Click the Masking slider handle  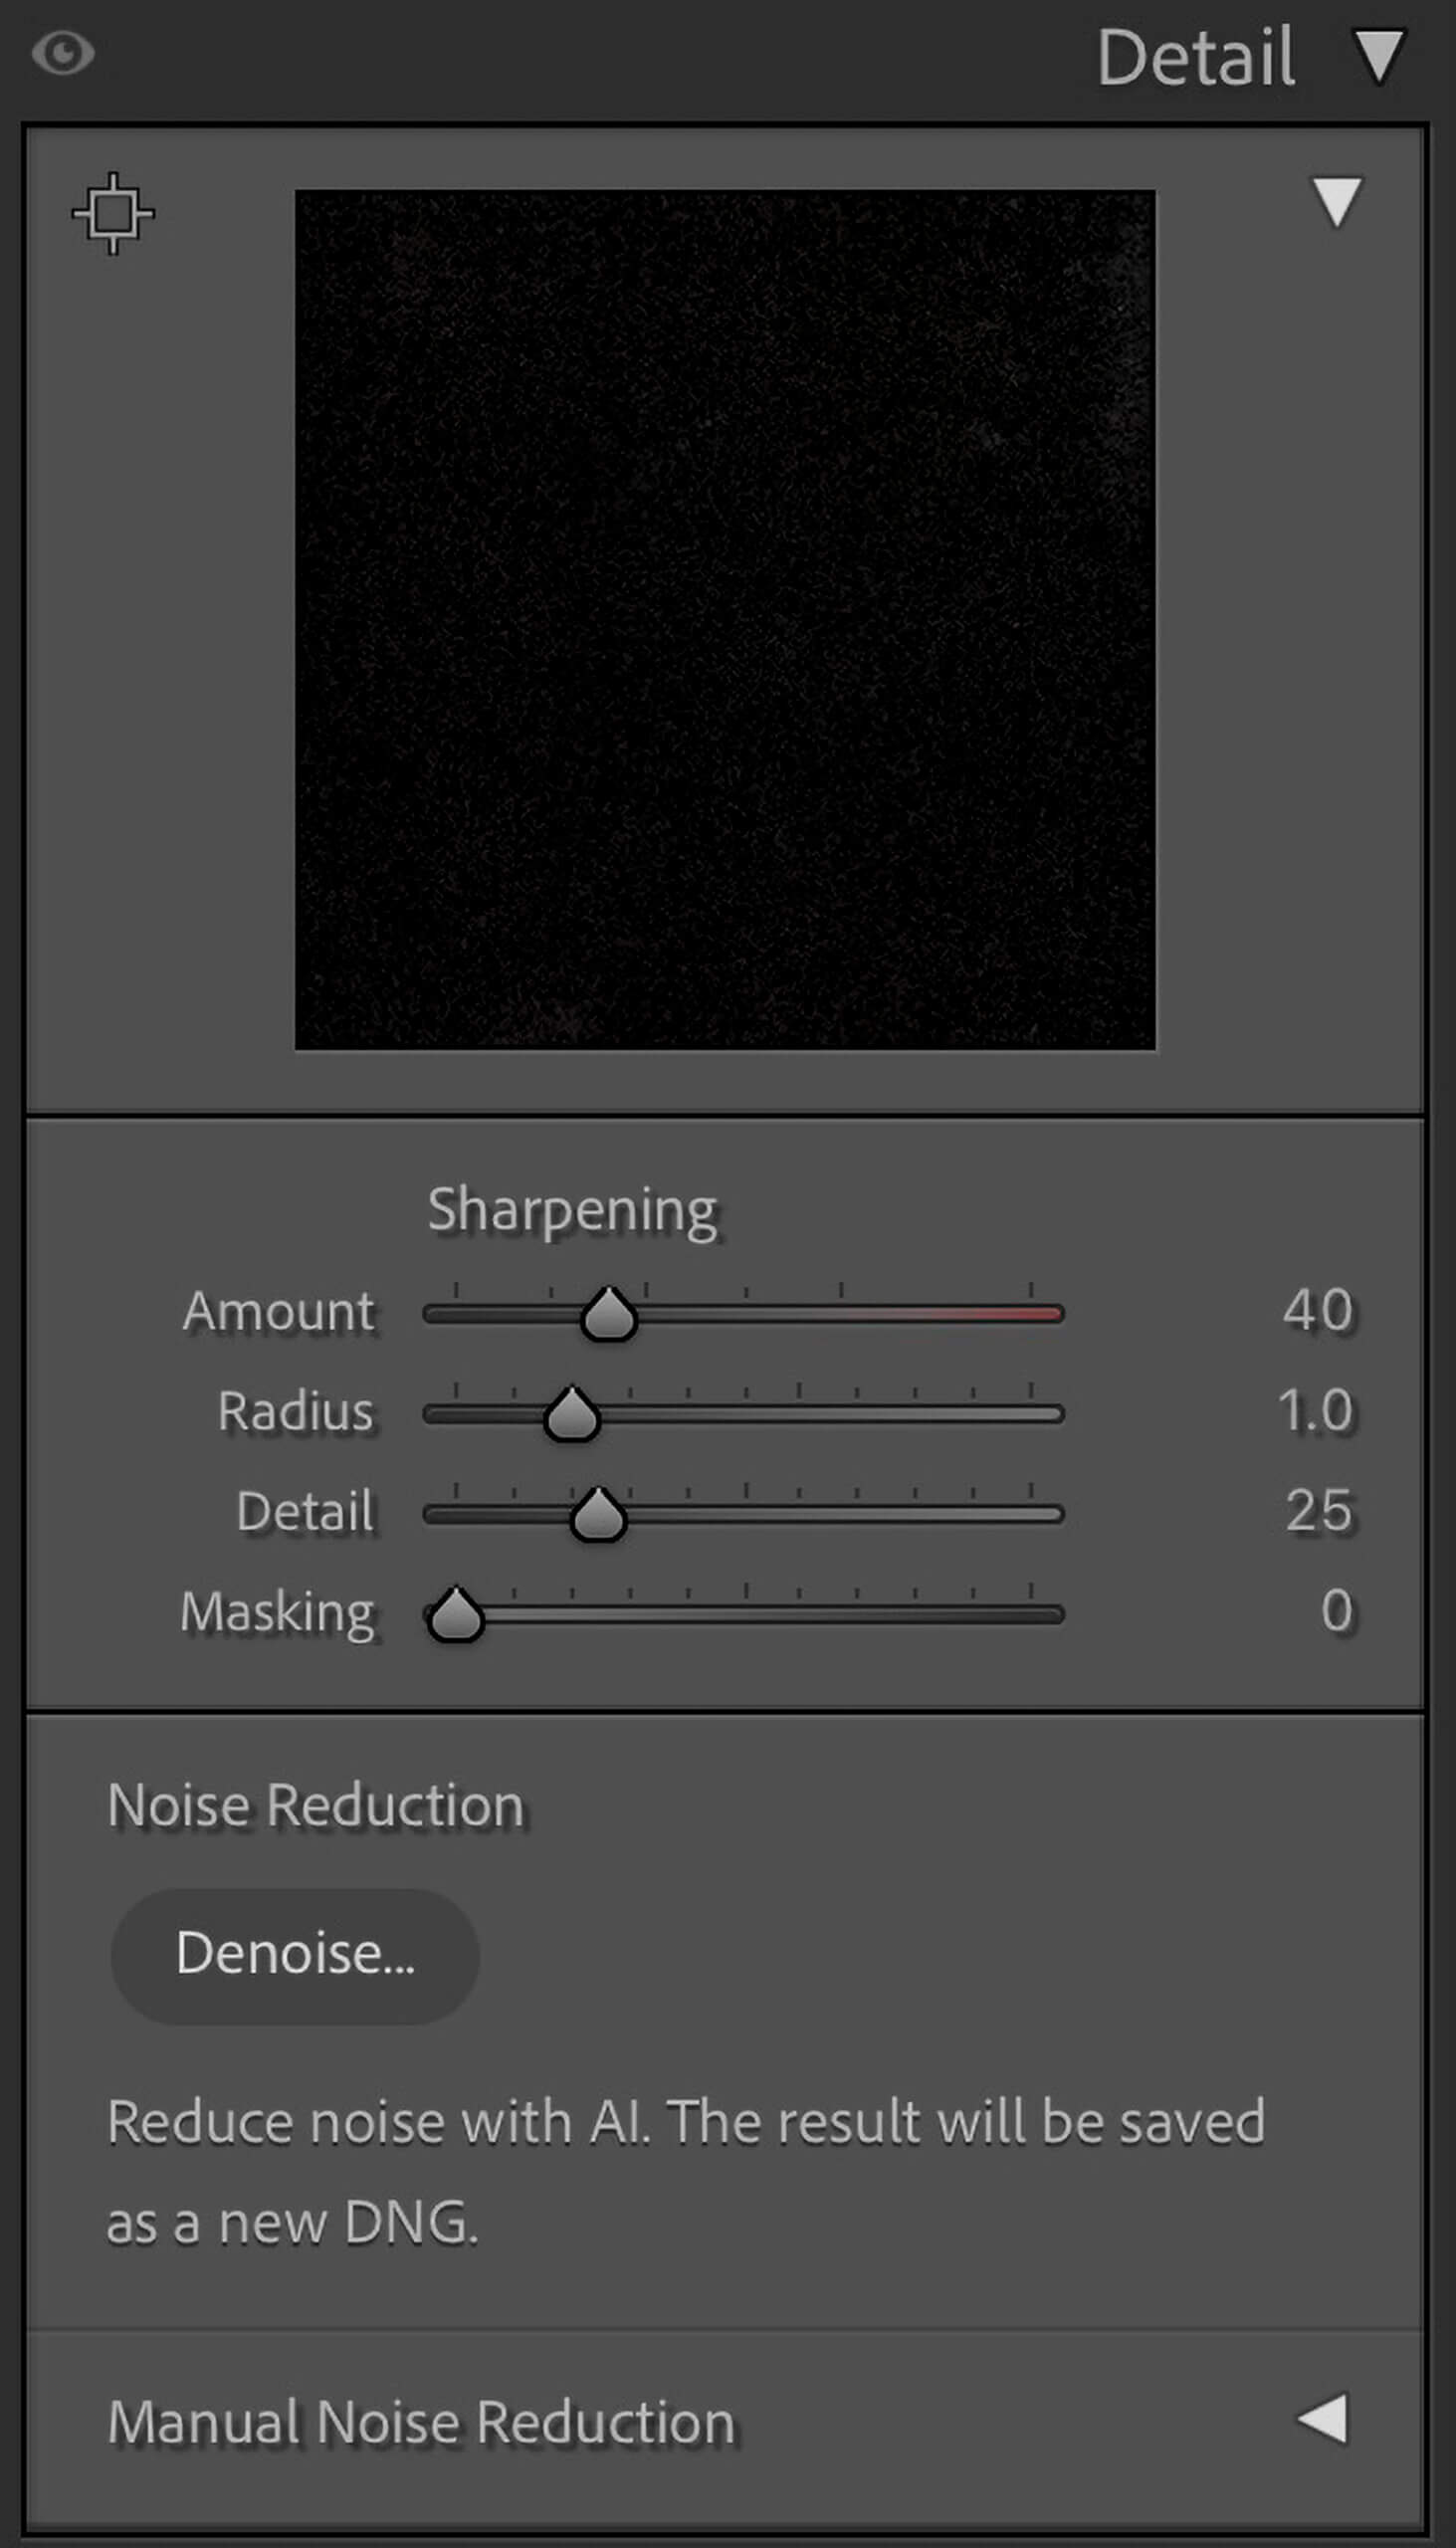455,1614
